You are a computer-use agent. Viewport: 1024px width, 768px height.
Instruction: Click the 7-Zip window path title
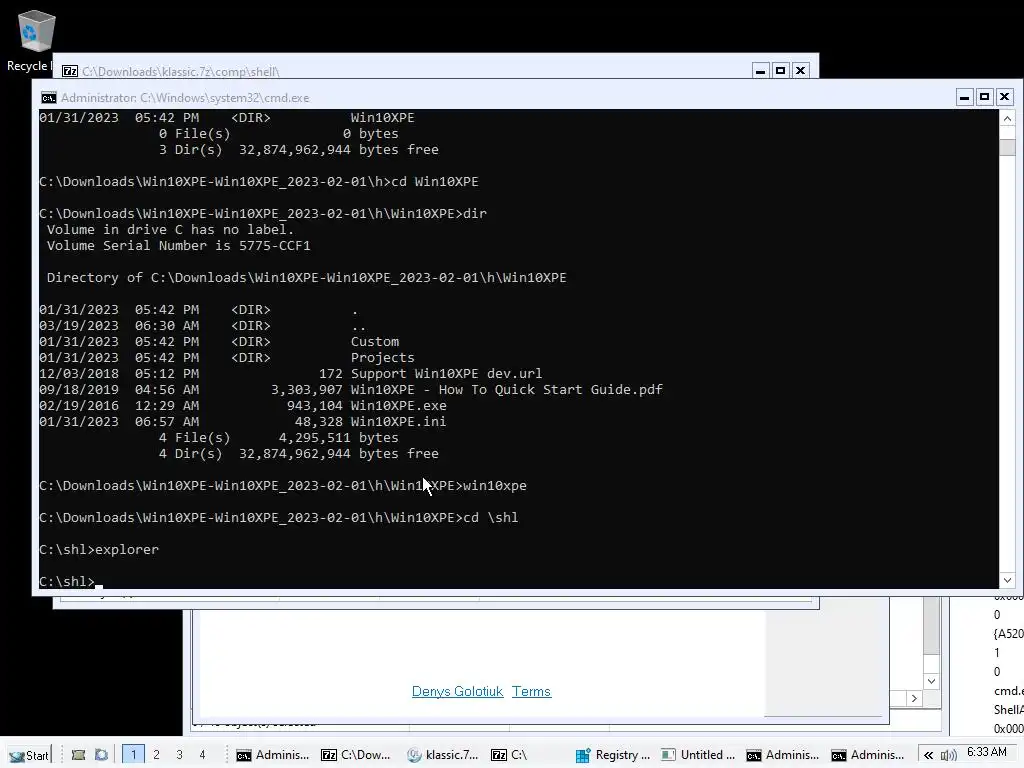tap(181, 72)
